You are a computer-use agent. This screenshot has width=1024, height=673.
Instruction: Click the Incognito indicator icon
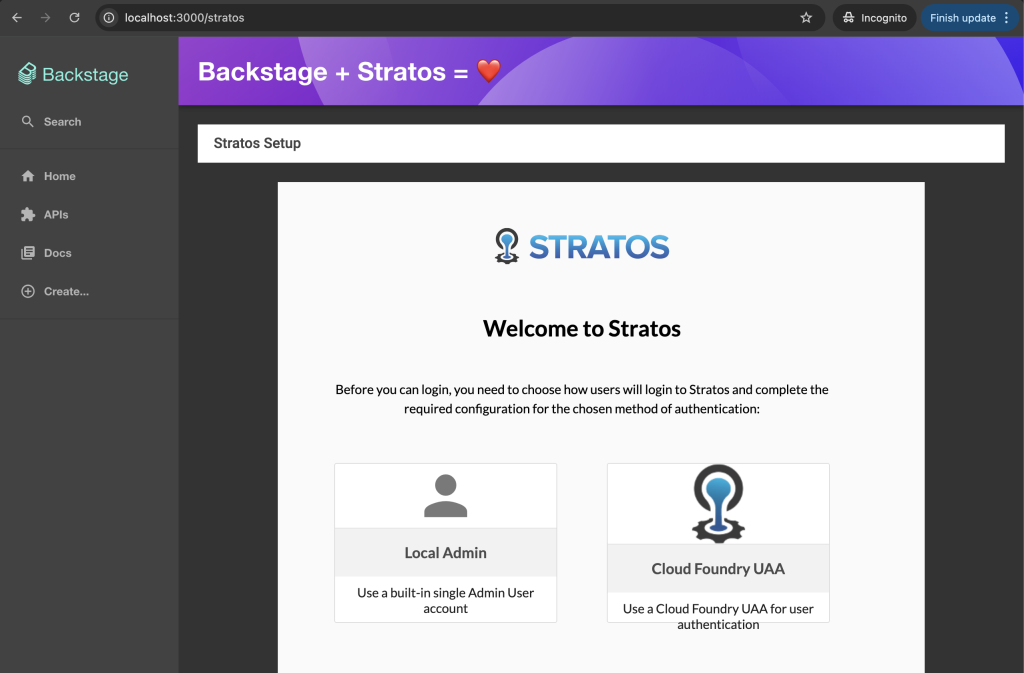click(848, 18)
